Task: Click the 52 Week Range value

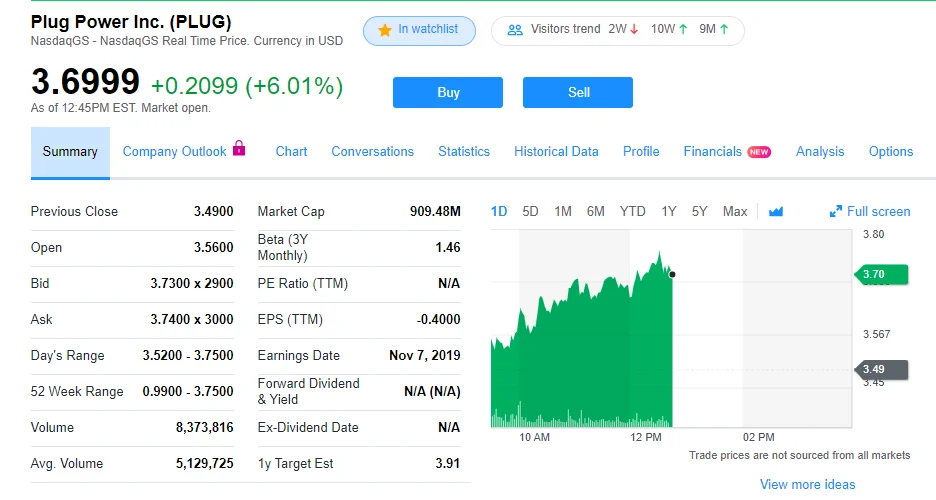Action: coord(188,391)
